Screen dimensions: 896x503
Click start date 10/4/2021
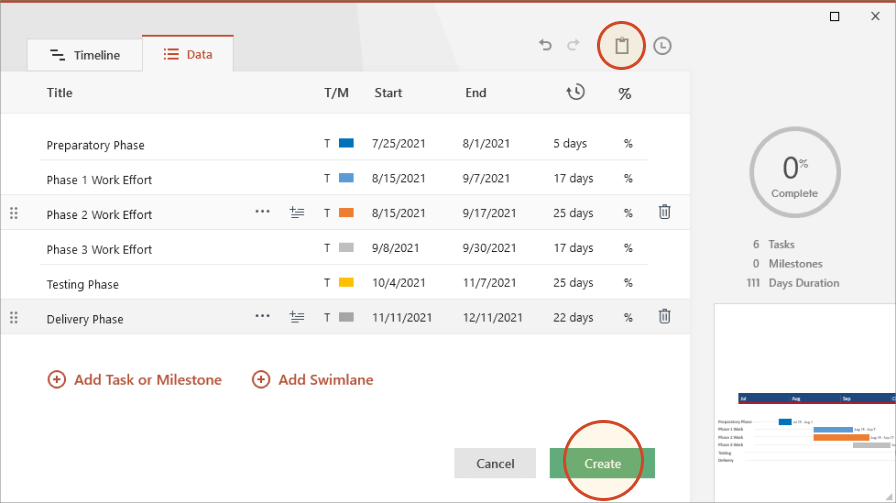point(399,283)
